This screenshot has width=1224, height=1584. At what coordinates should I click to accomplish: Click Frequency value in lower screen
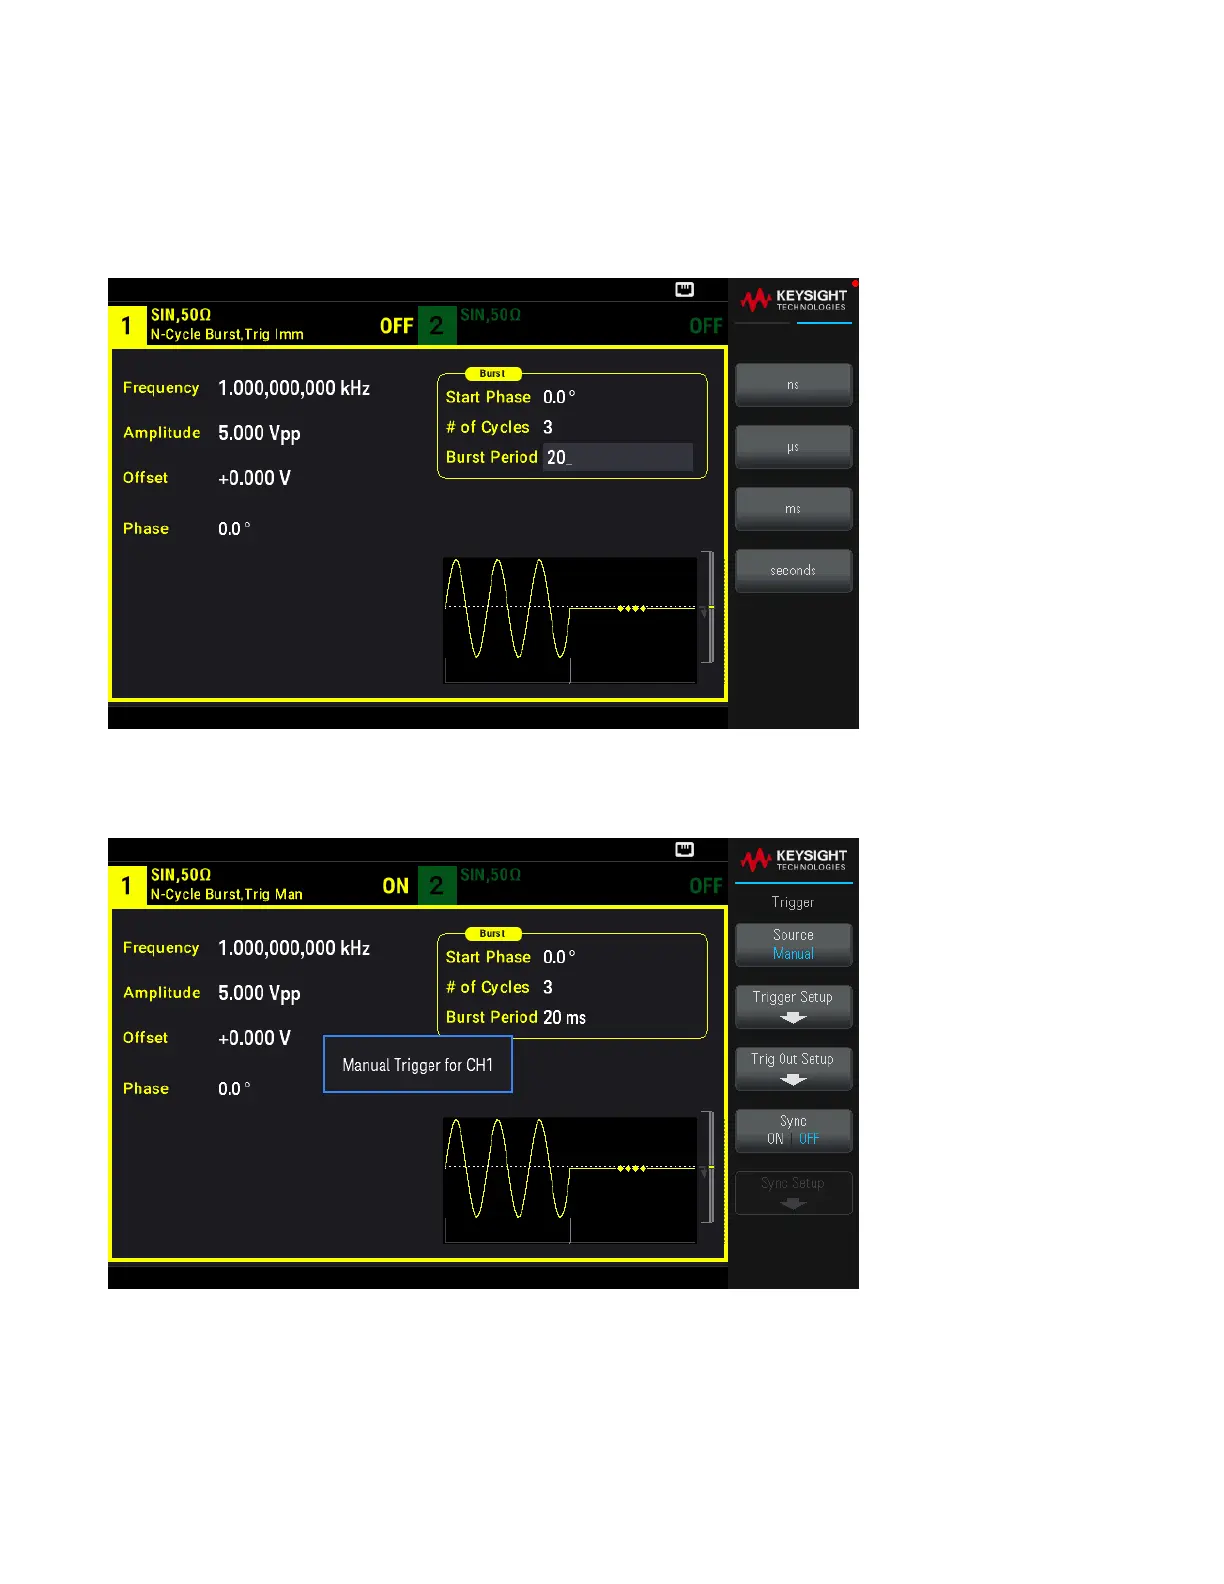[x=294, y=948]
